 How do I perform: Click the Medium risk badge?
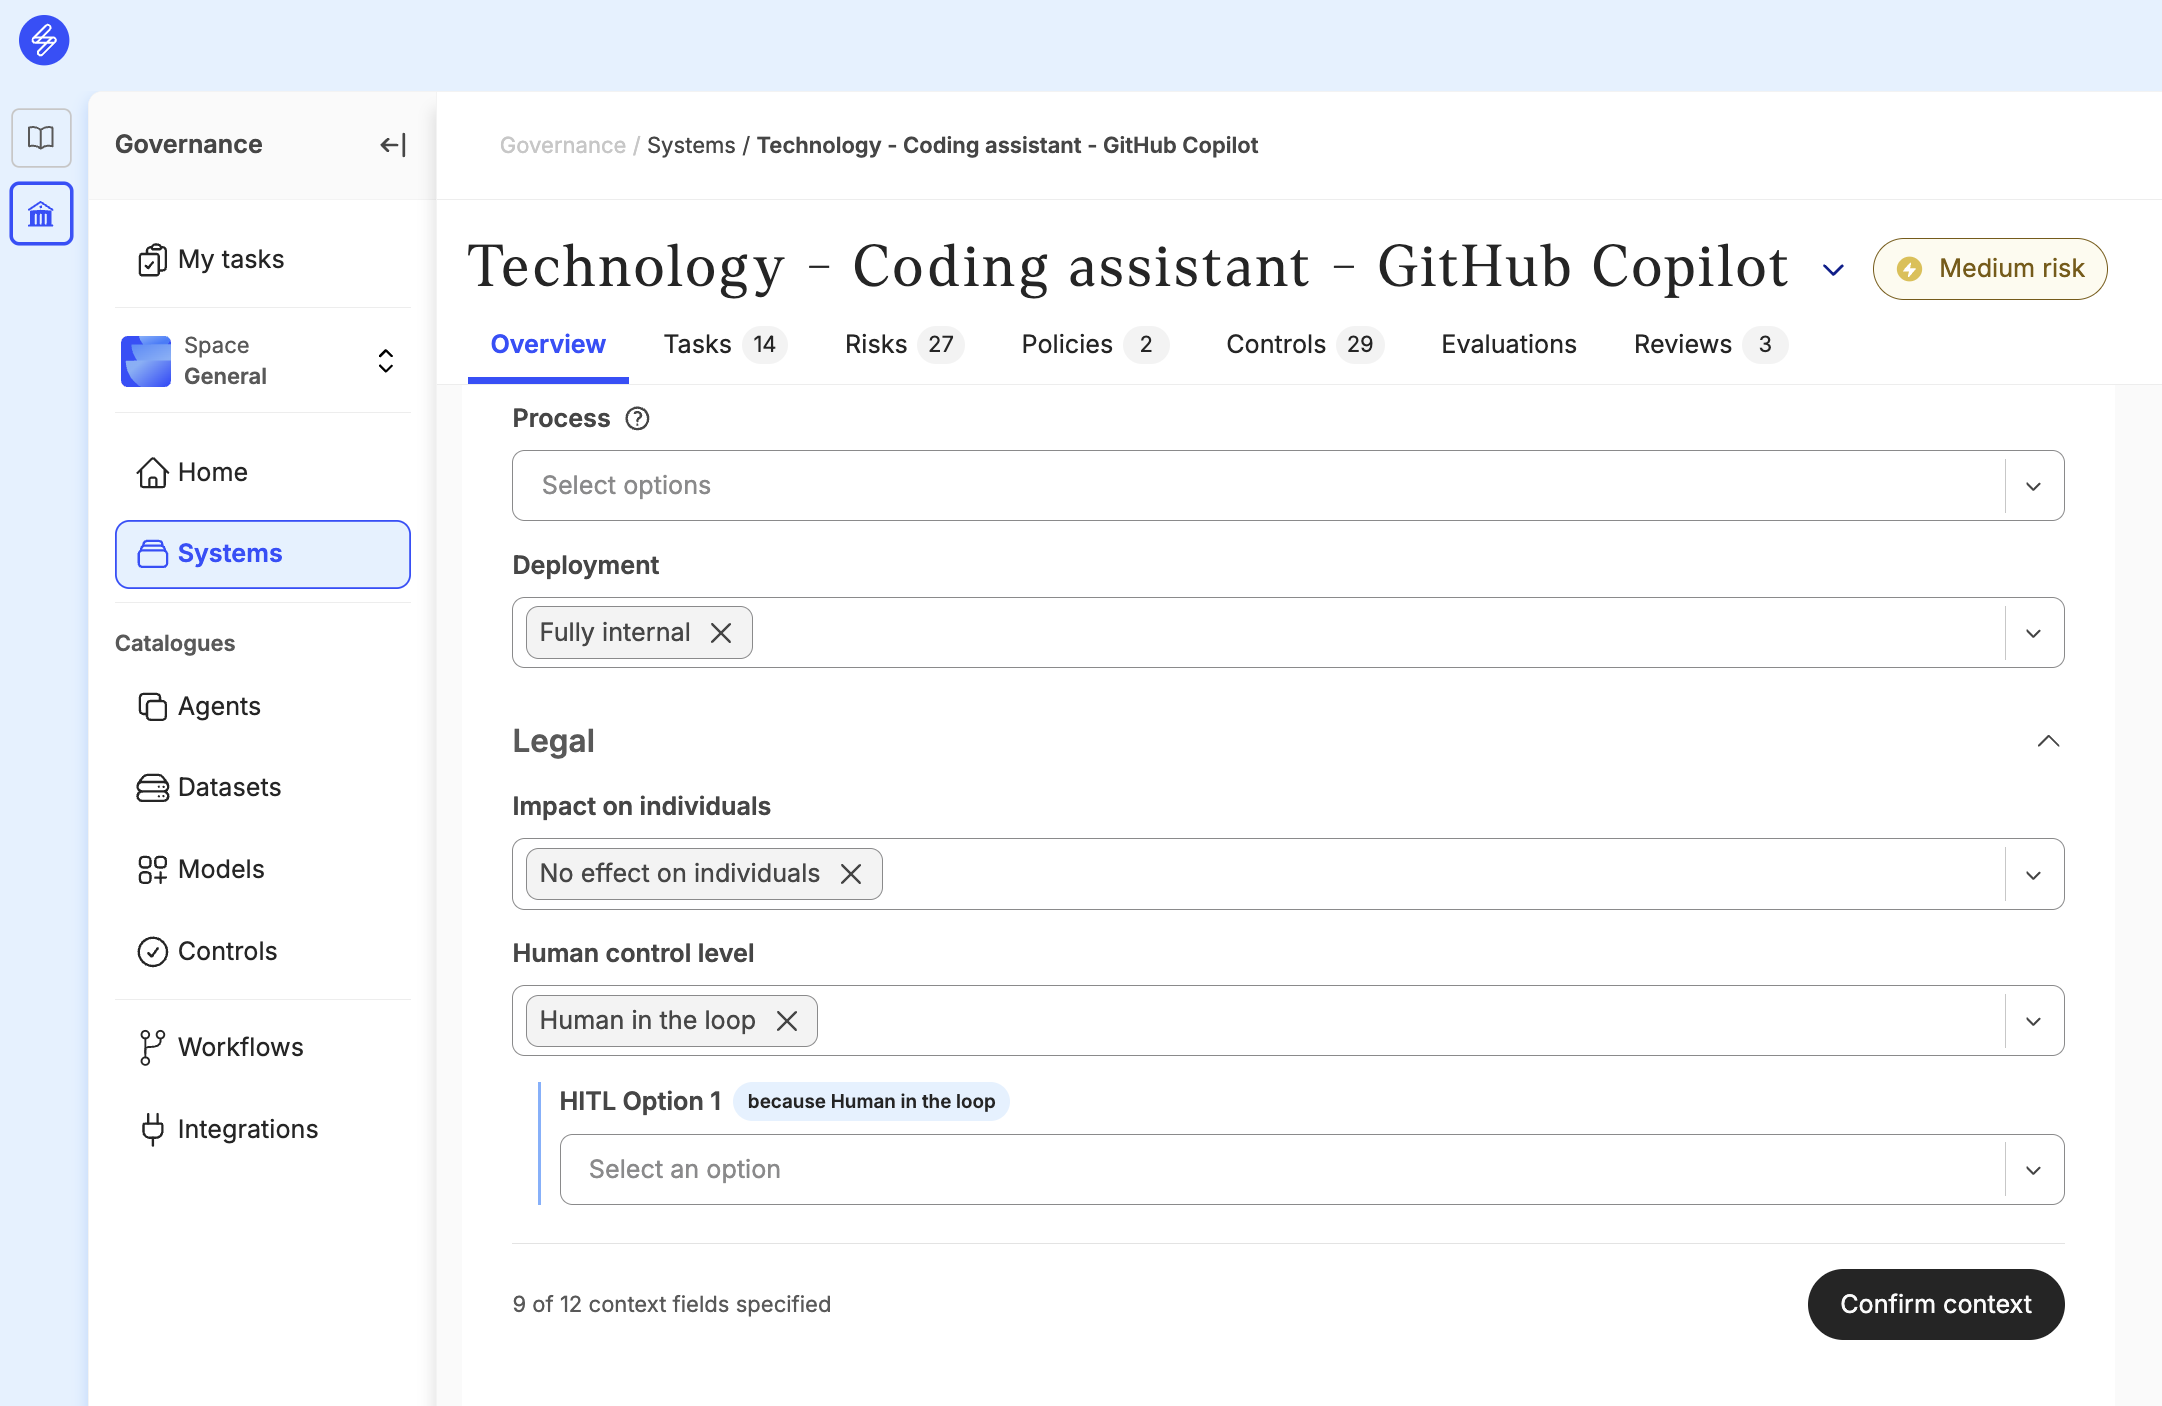(1990, 269)
